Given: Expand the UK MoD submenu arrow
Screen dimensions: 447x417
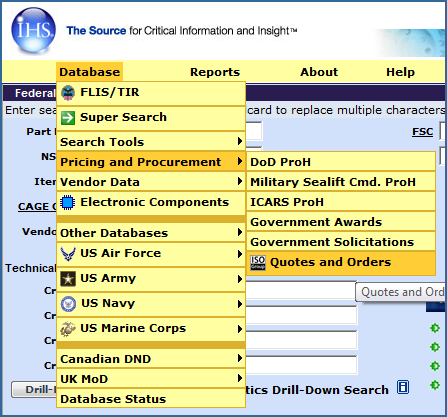Looking at the screenshot, I should pyautogui.click(x=240, y=378).
